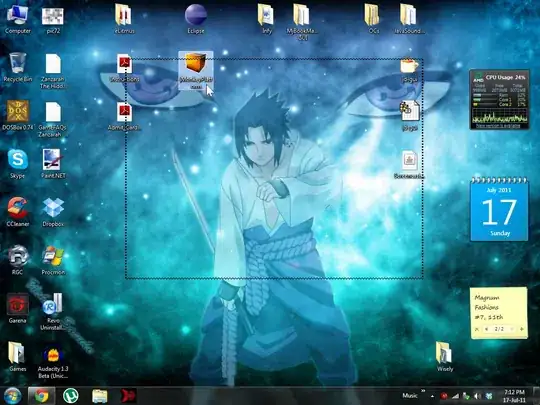This screenshot has height=405, width=540.
Task: Select the CCleaner desktop shortcut
Action: pyautogui.click(x=18, y=212)
